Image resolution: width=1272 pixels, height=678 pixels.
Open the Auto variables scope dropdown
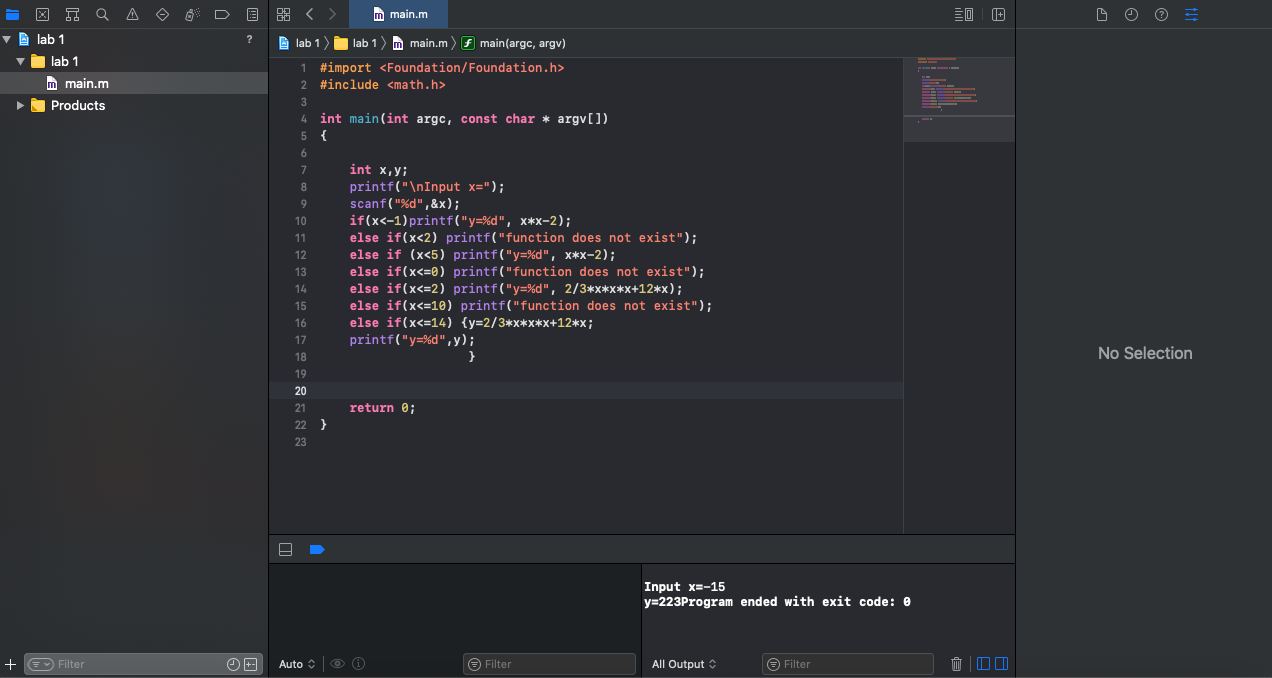tap(297, 664)
